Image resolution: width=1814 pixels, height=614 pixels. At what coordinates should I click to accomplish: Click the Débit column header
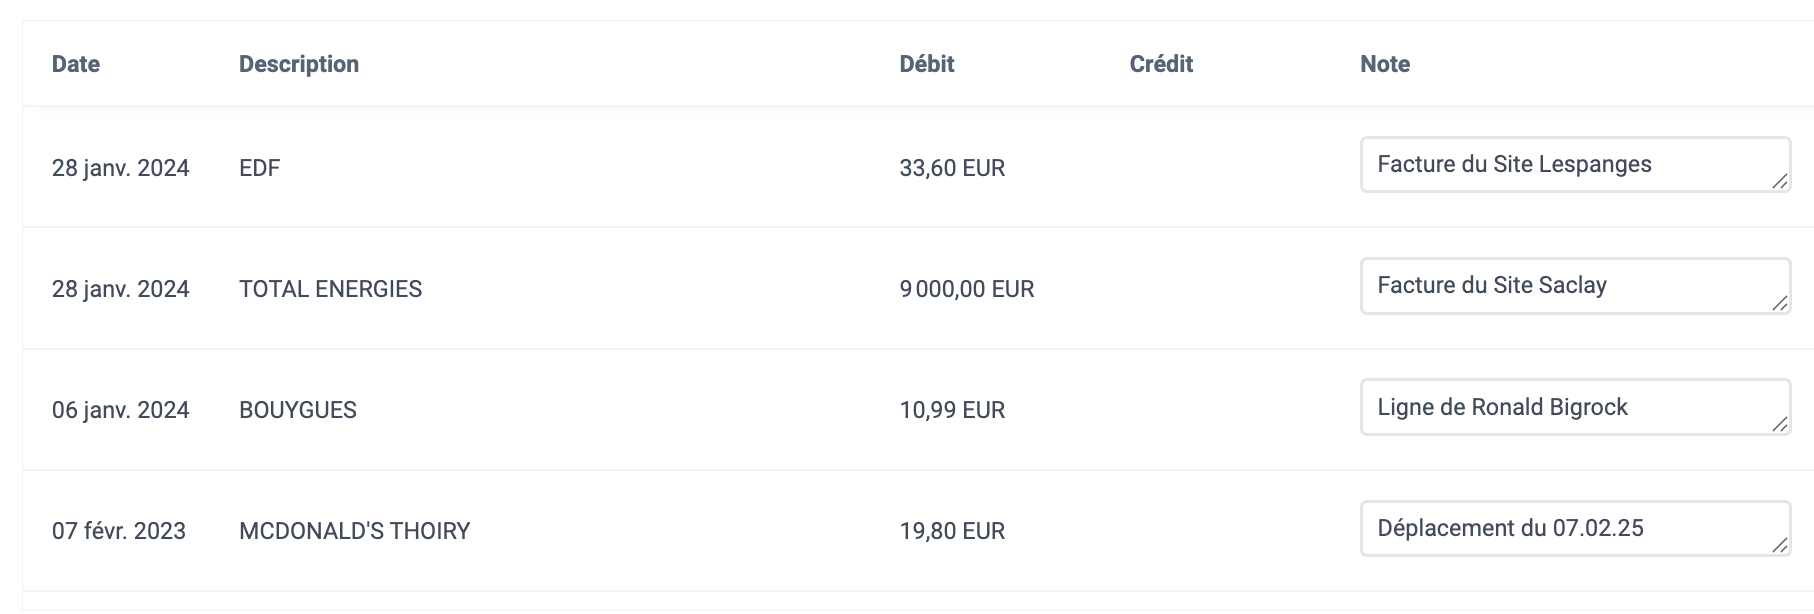click(x=927, y=64)
